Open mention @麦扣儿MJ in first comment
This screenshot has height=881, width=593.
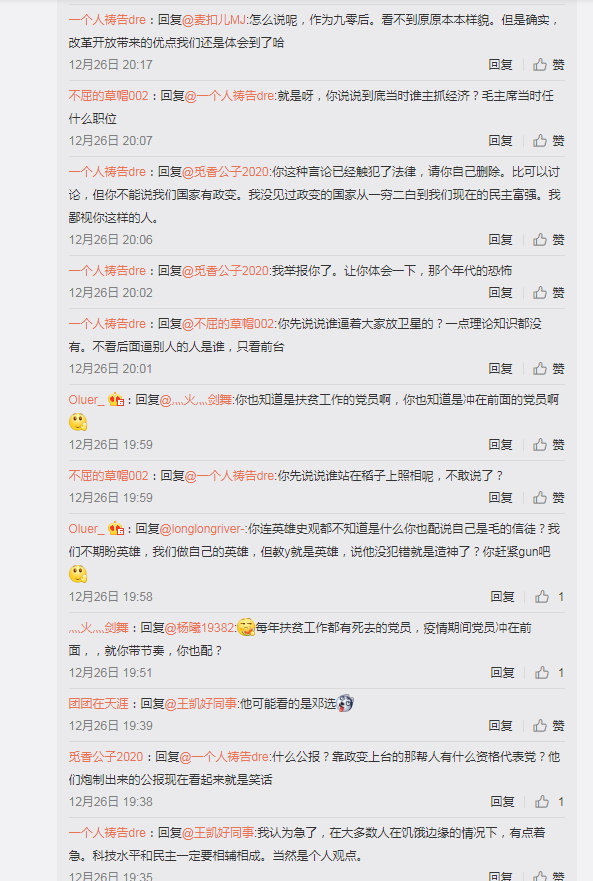(214, 20)
